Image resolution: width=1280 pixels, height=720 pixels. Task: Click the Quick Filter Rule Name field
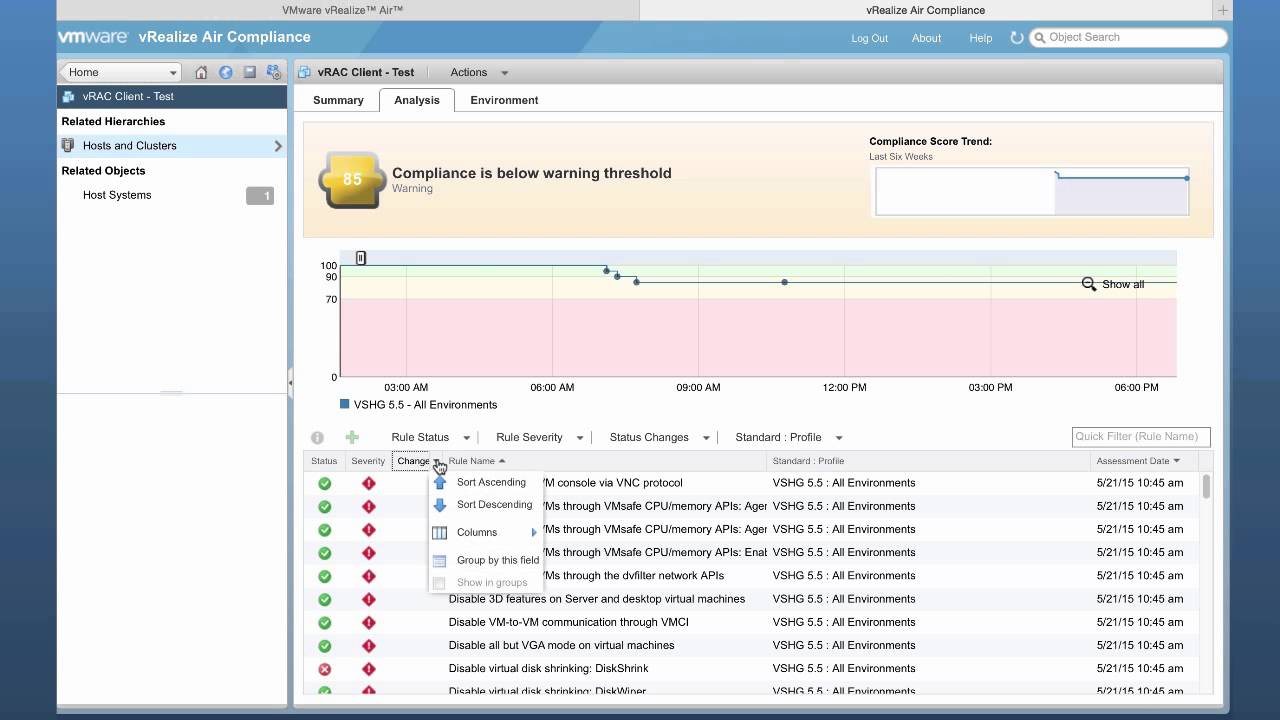pos(1141,437)
